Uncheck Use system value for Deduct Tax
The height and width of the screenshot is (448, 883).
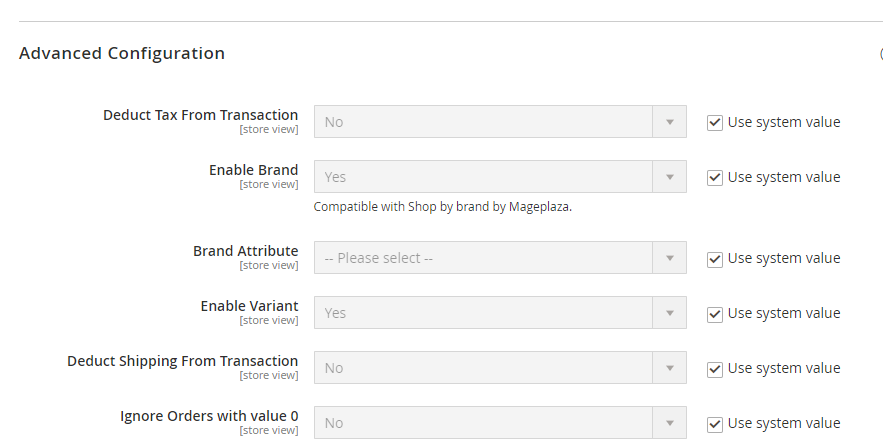point(714,122)
